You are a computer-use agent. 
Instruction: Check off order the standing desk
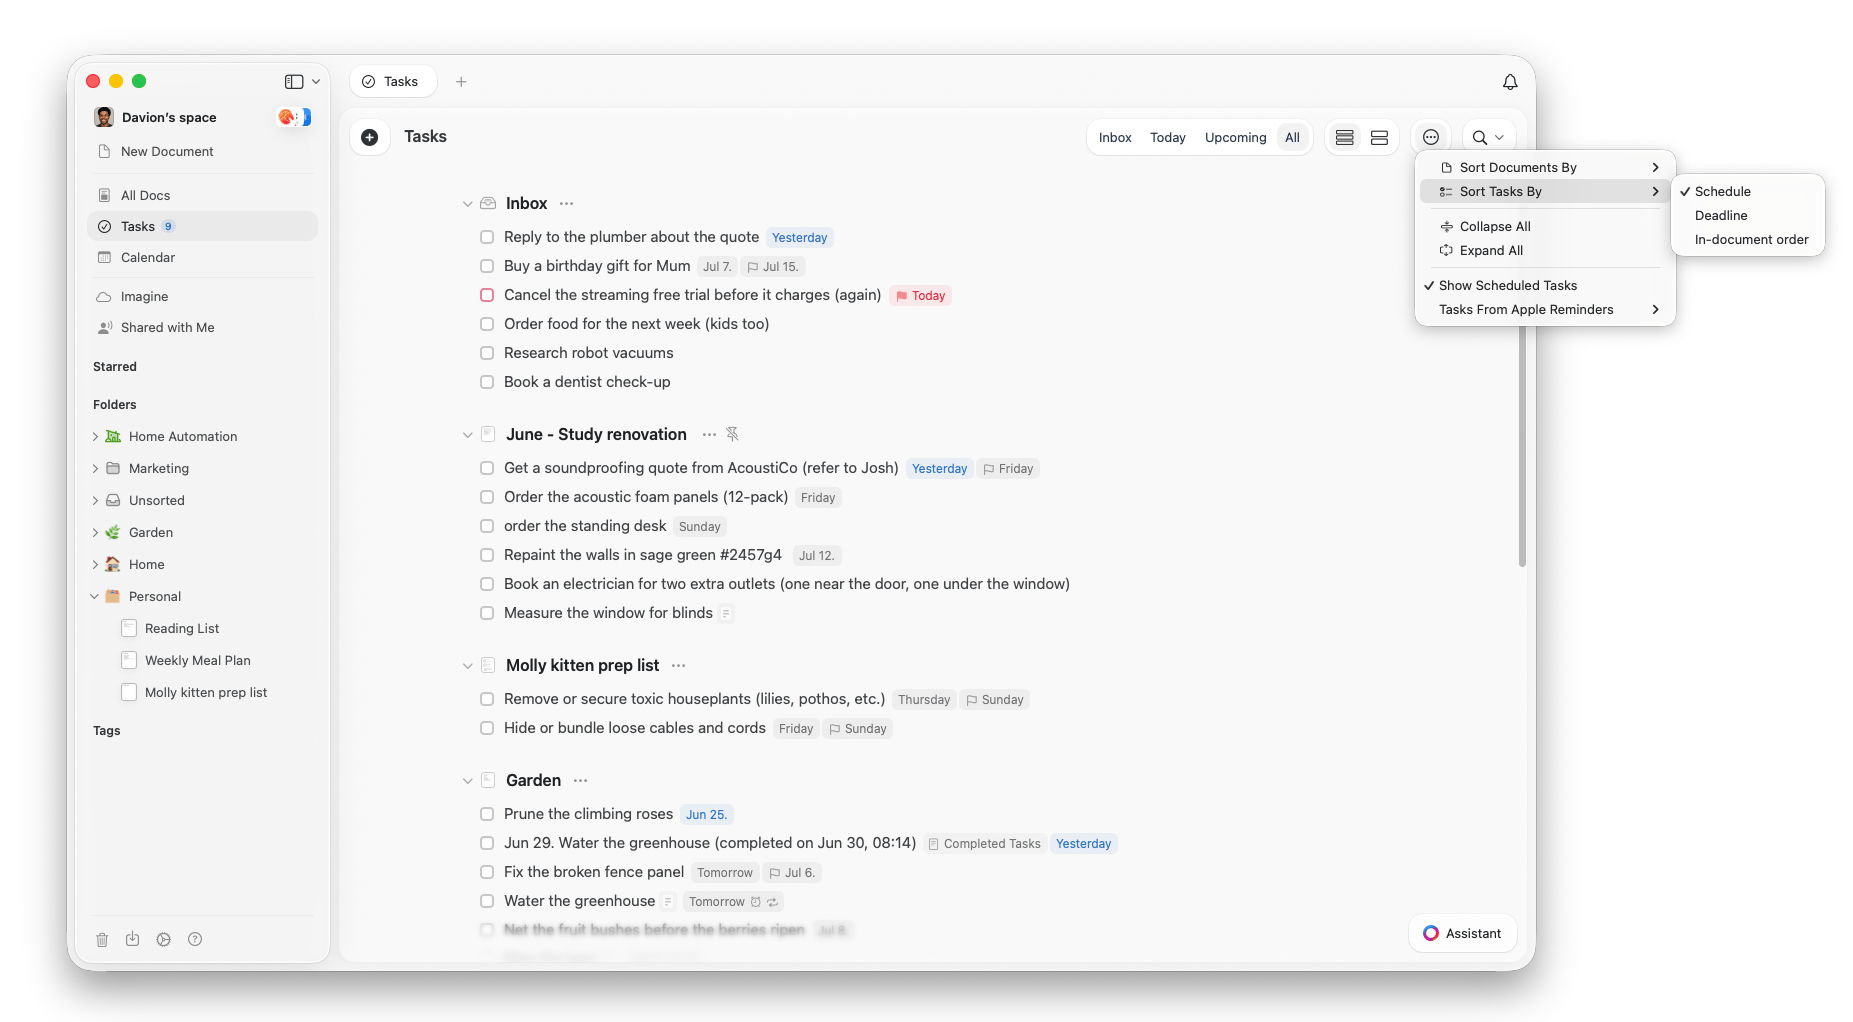487,526
